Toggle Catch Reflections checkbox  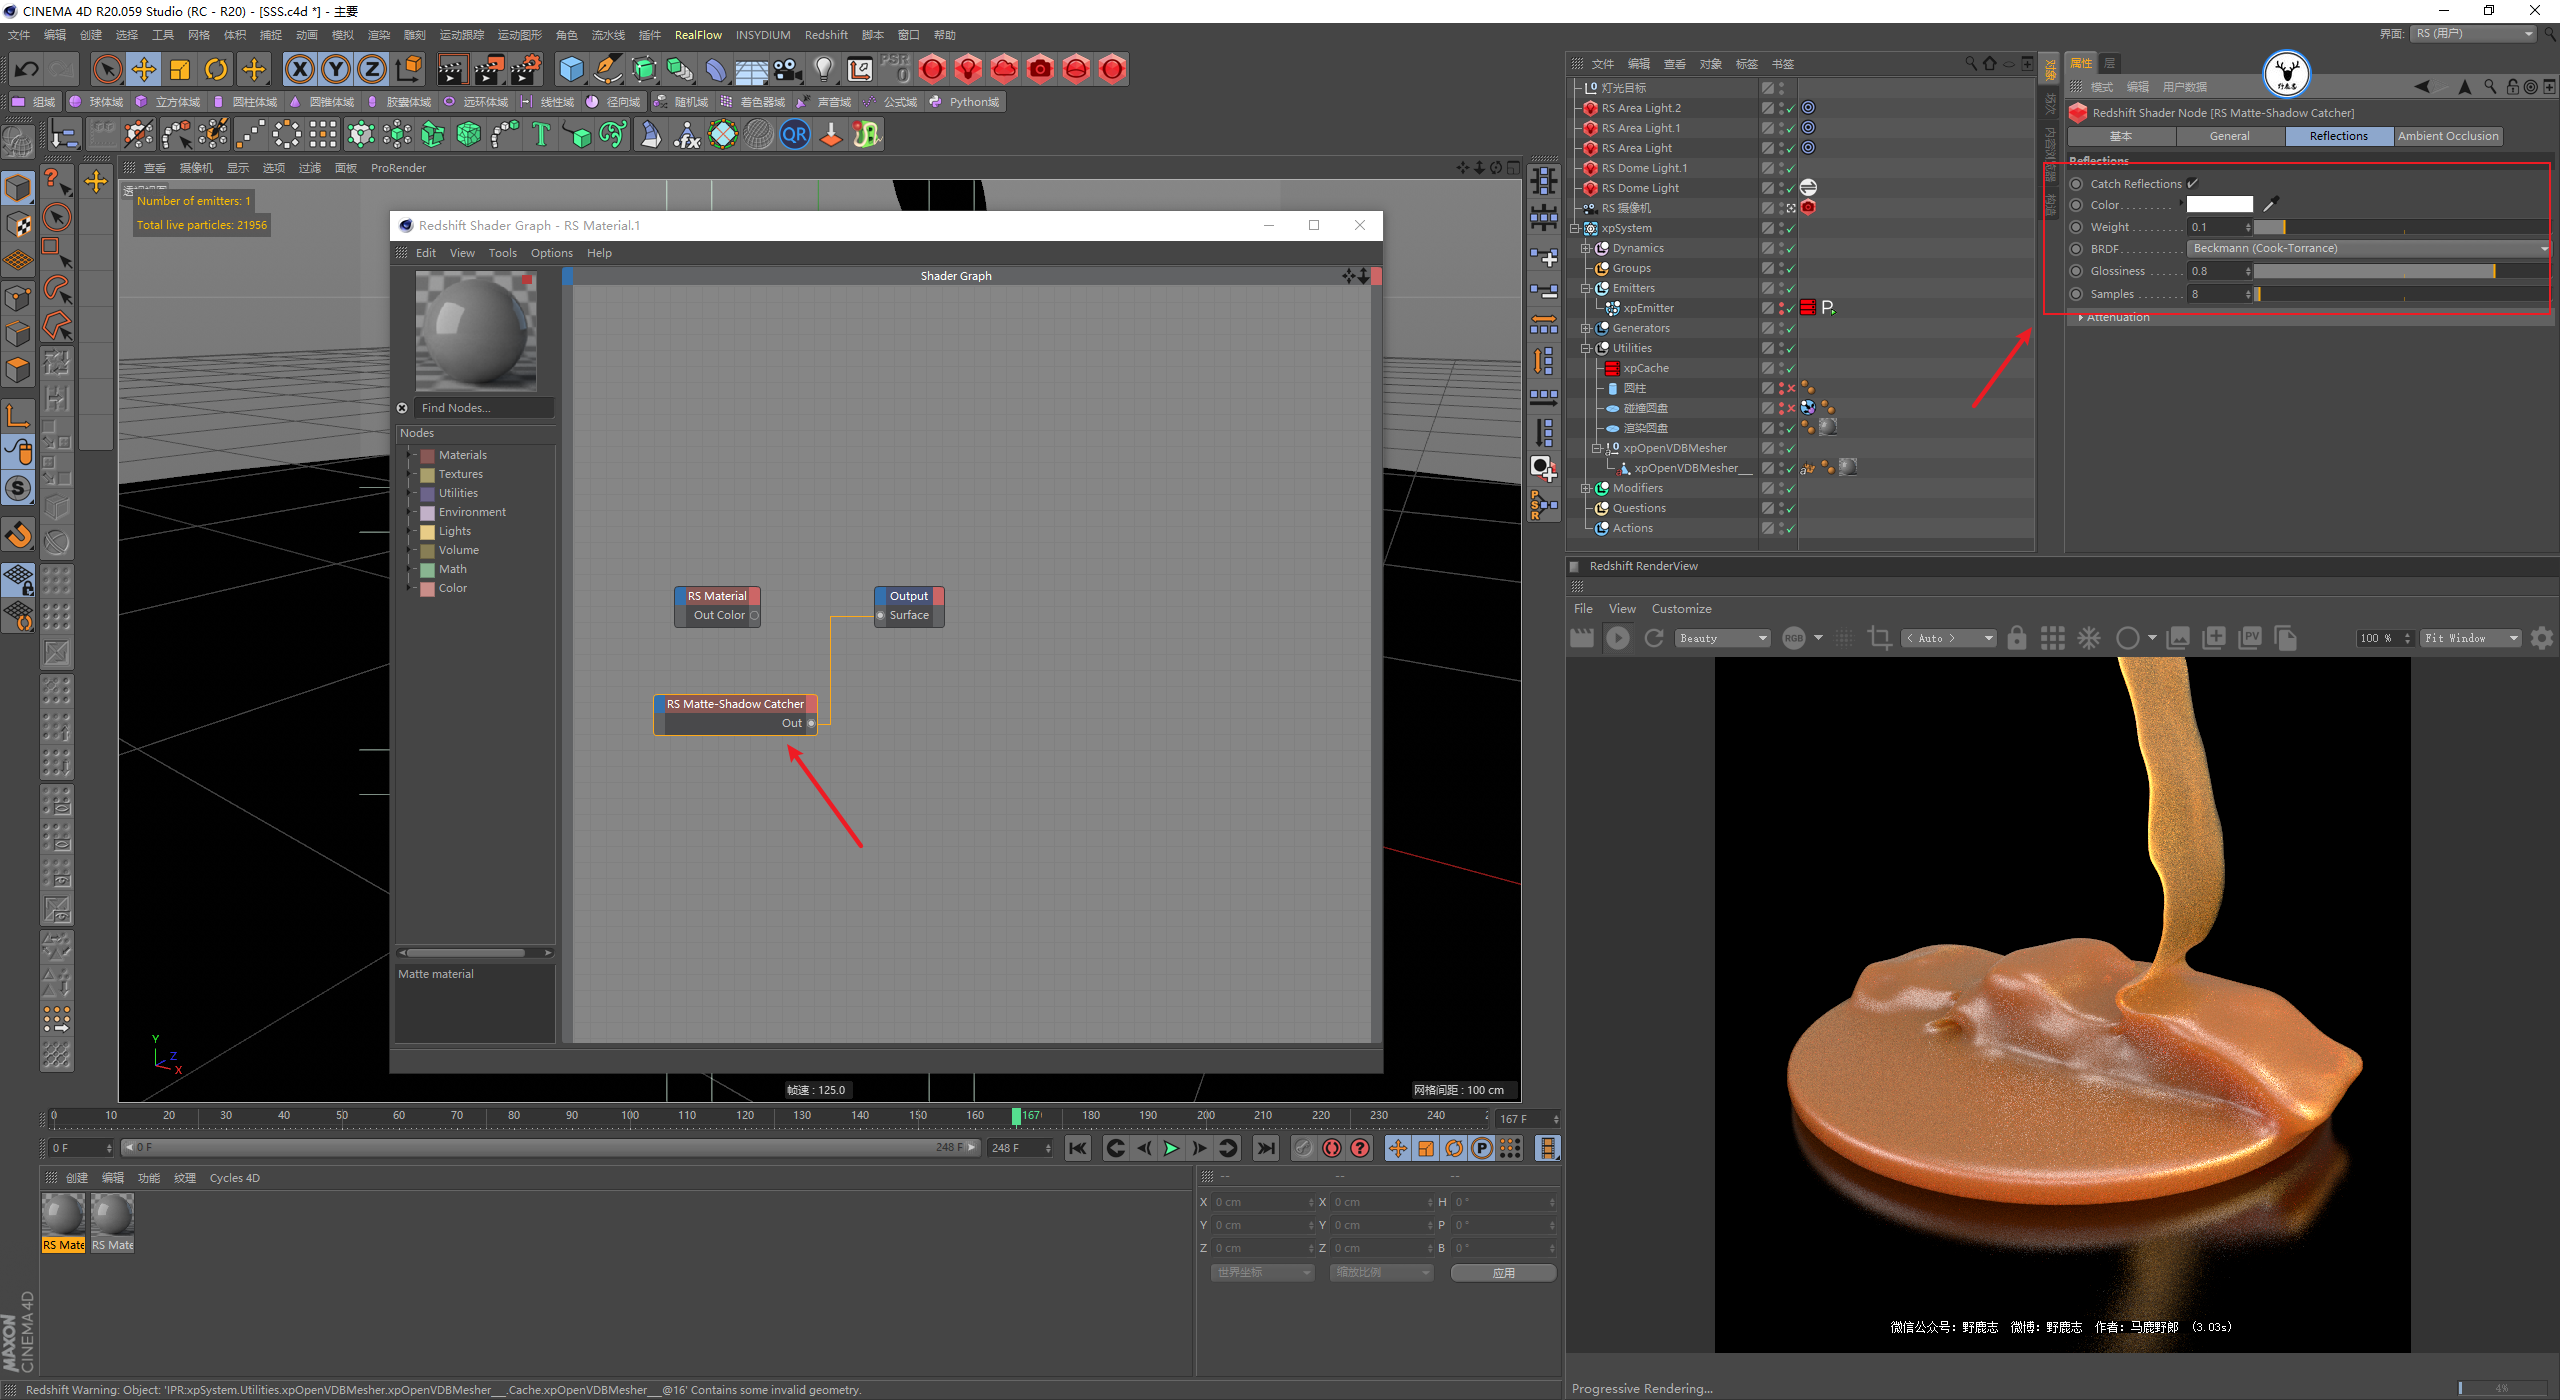pyautogui.click(x=2193, y=183)
